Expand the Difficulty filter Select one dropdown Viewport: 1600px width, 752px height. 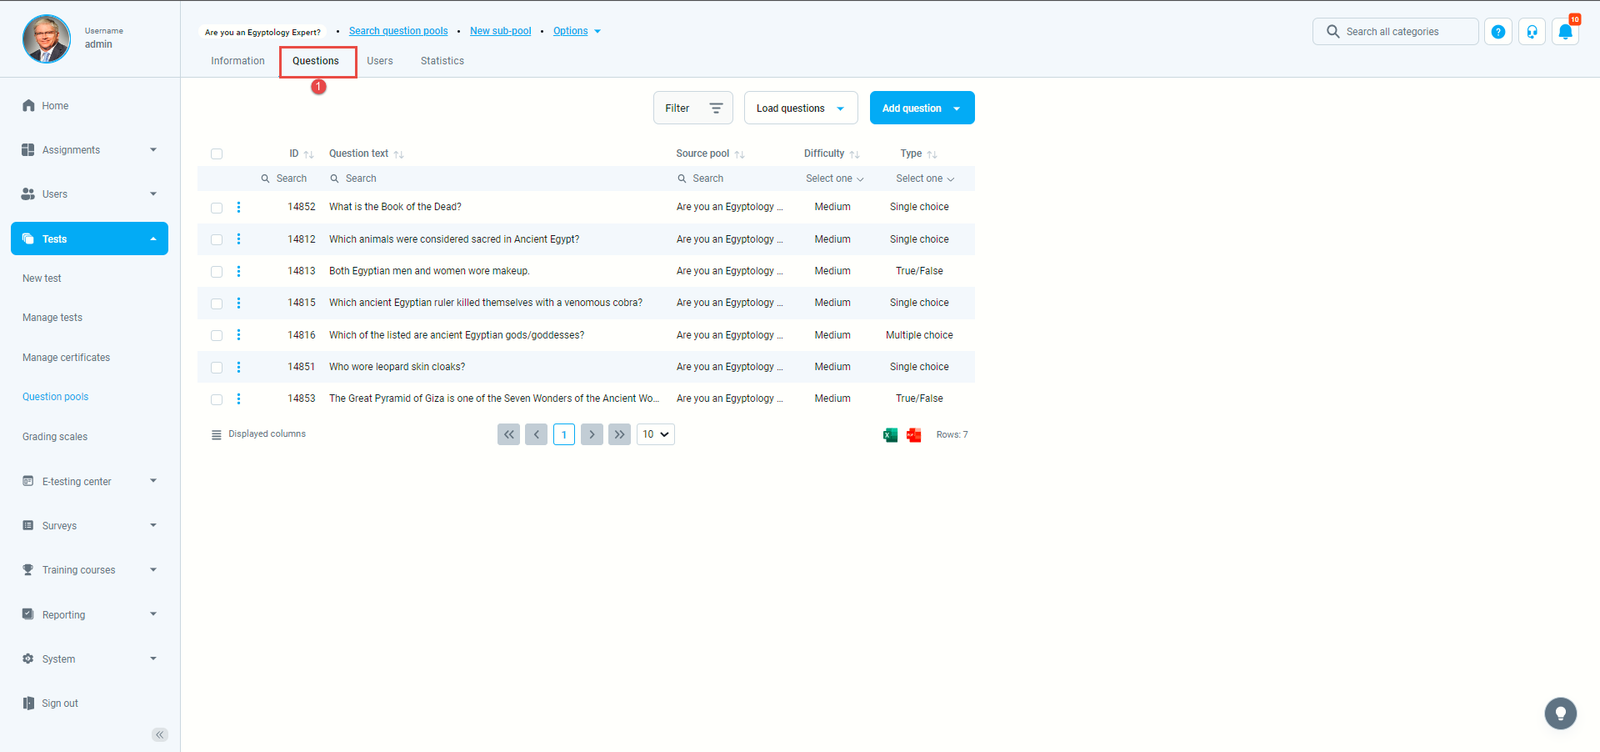[x=834, y=179]
